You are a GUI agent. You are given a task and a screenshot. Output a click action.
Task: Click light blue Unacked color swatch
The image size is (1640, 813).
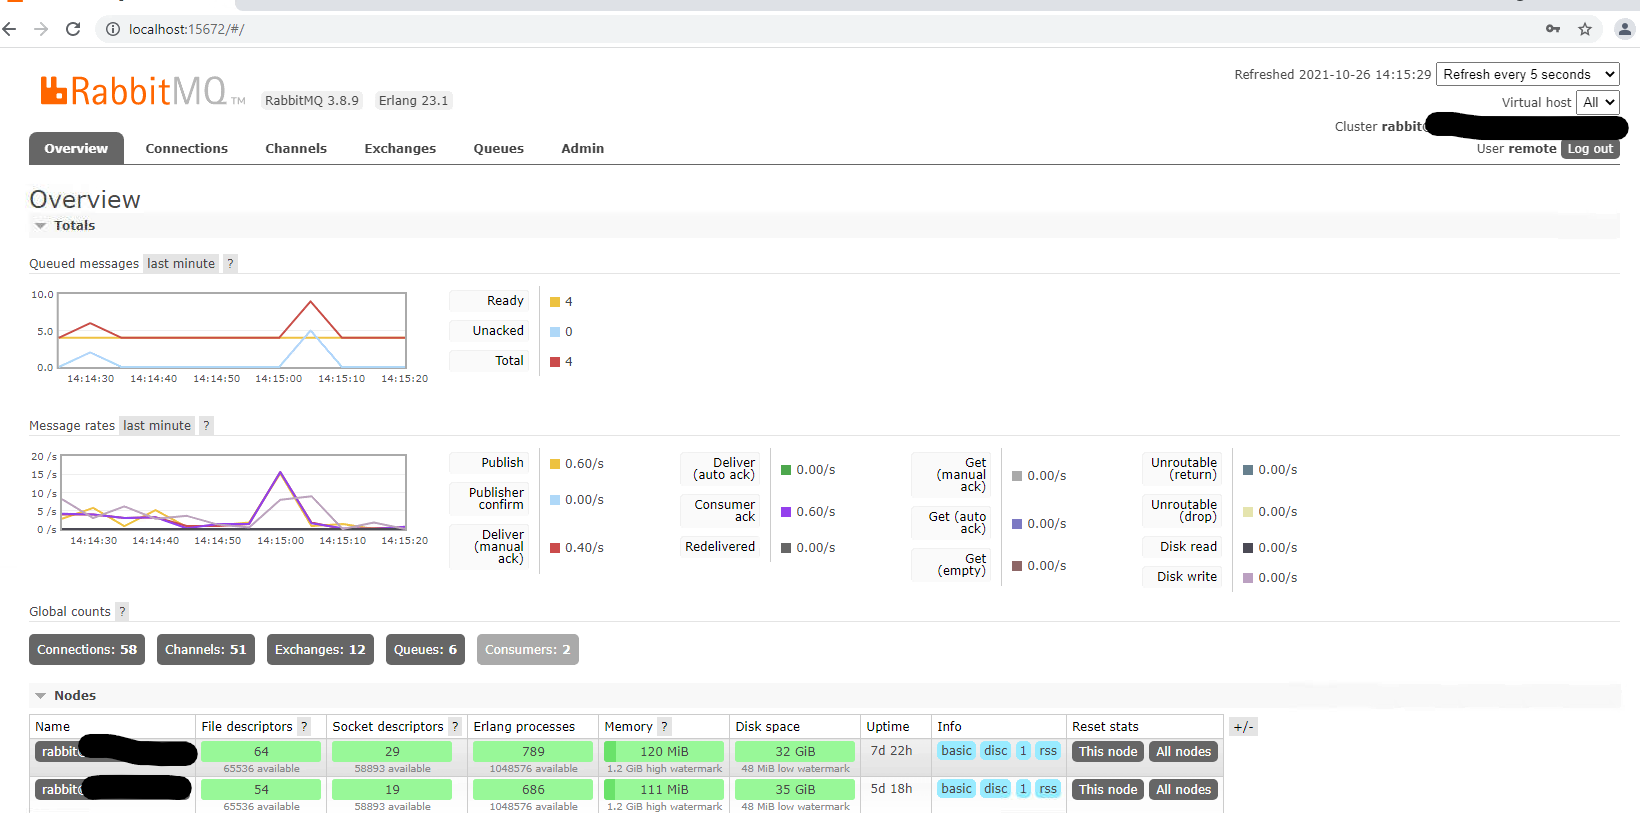(555, 332)
